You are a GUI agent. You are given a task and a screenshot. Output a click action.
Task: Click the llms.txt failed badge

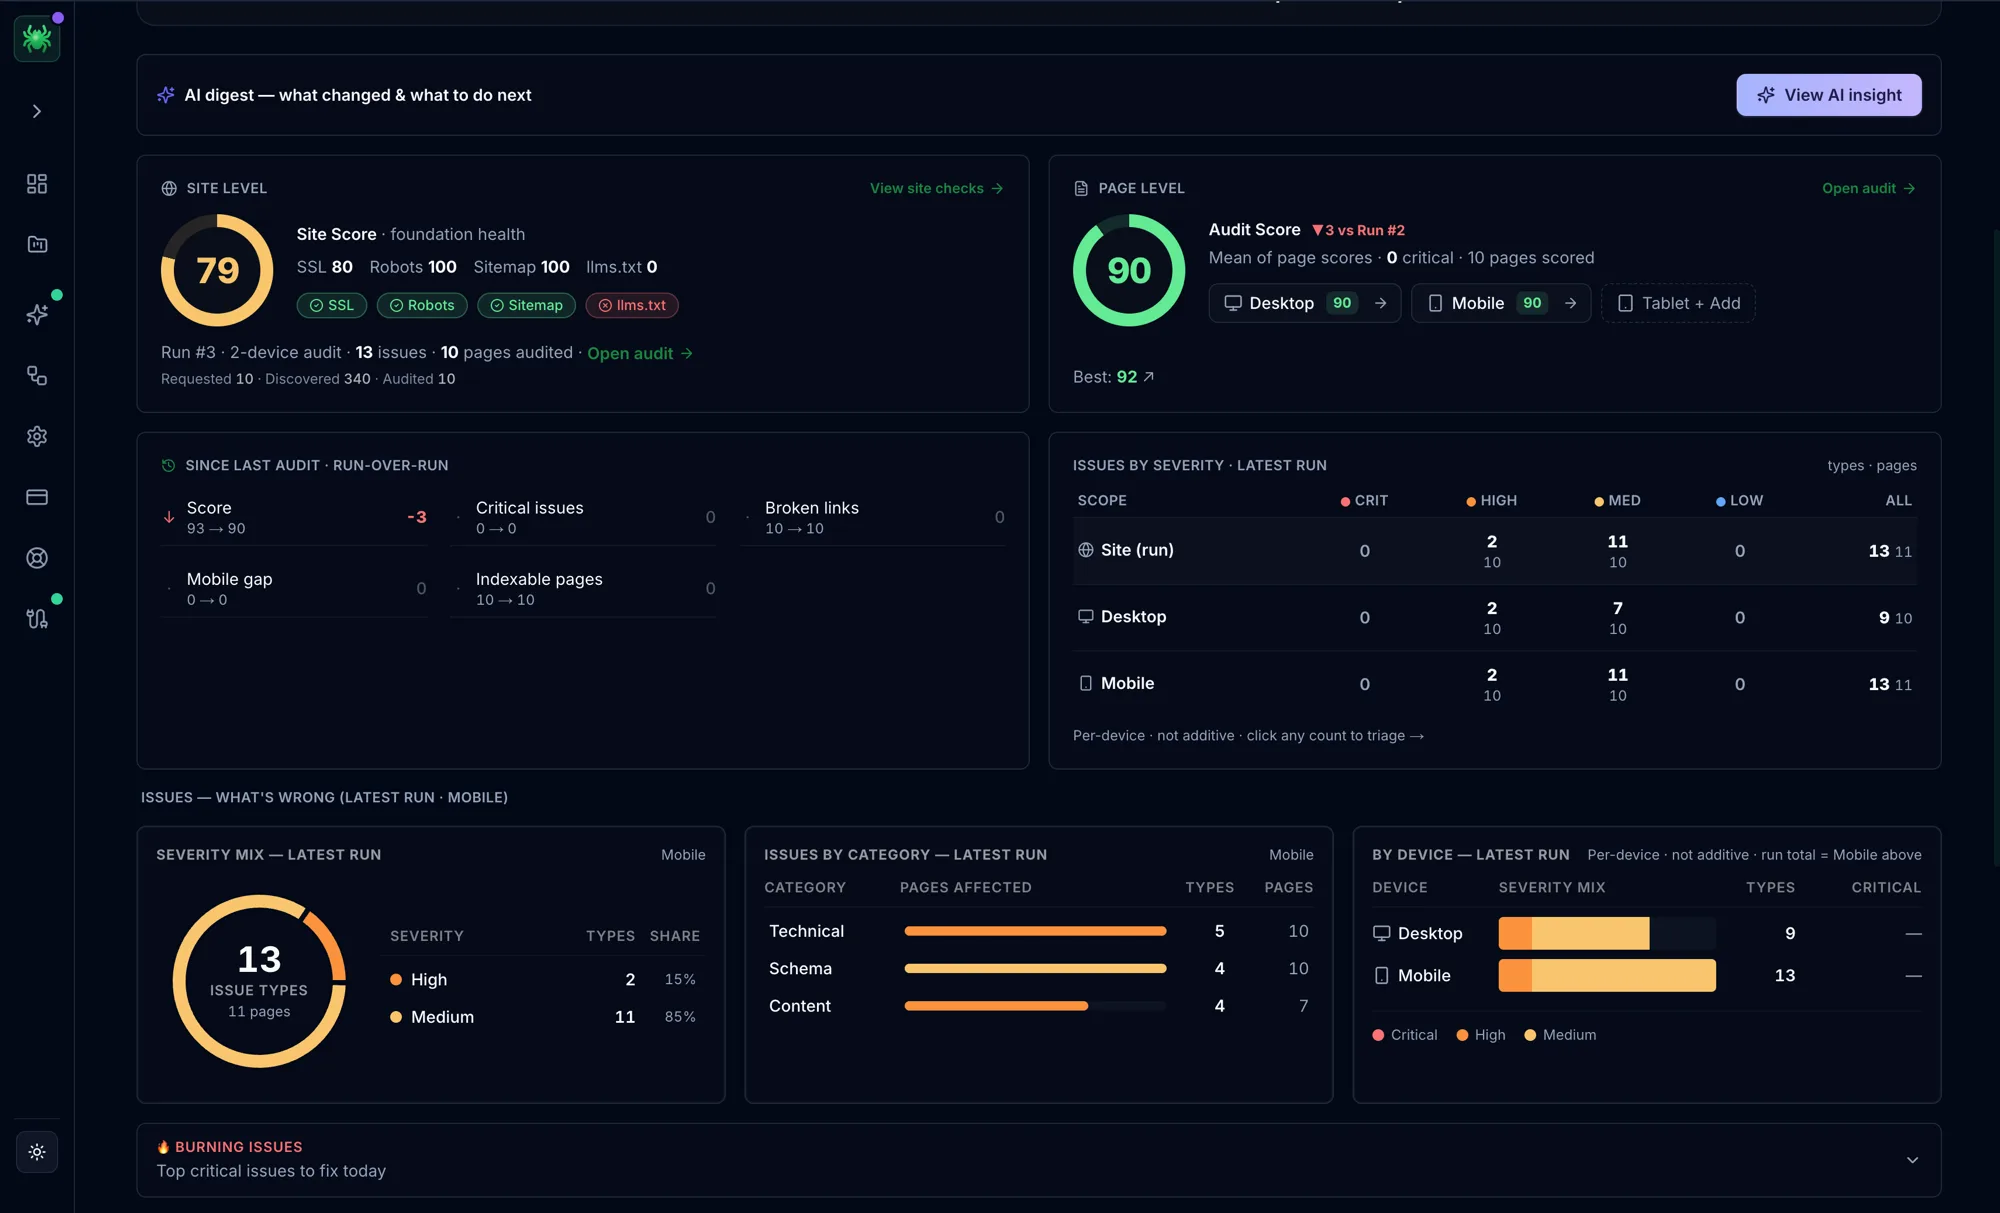(632, 305)
